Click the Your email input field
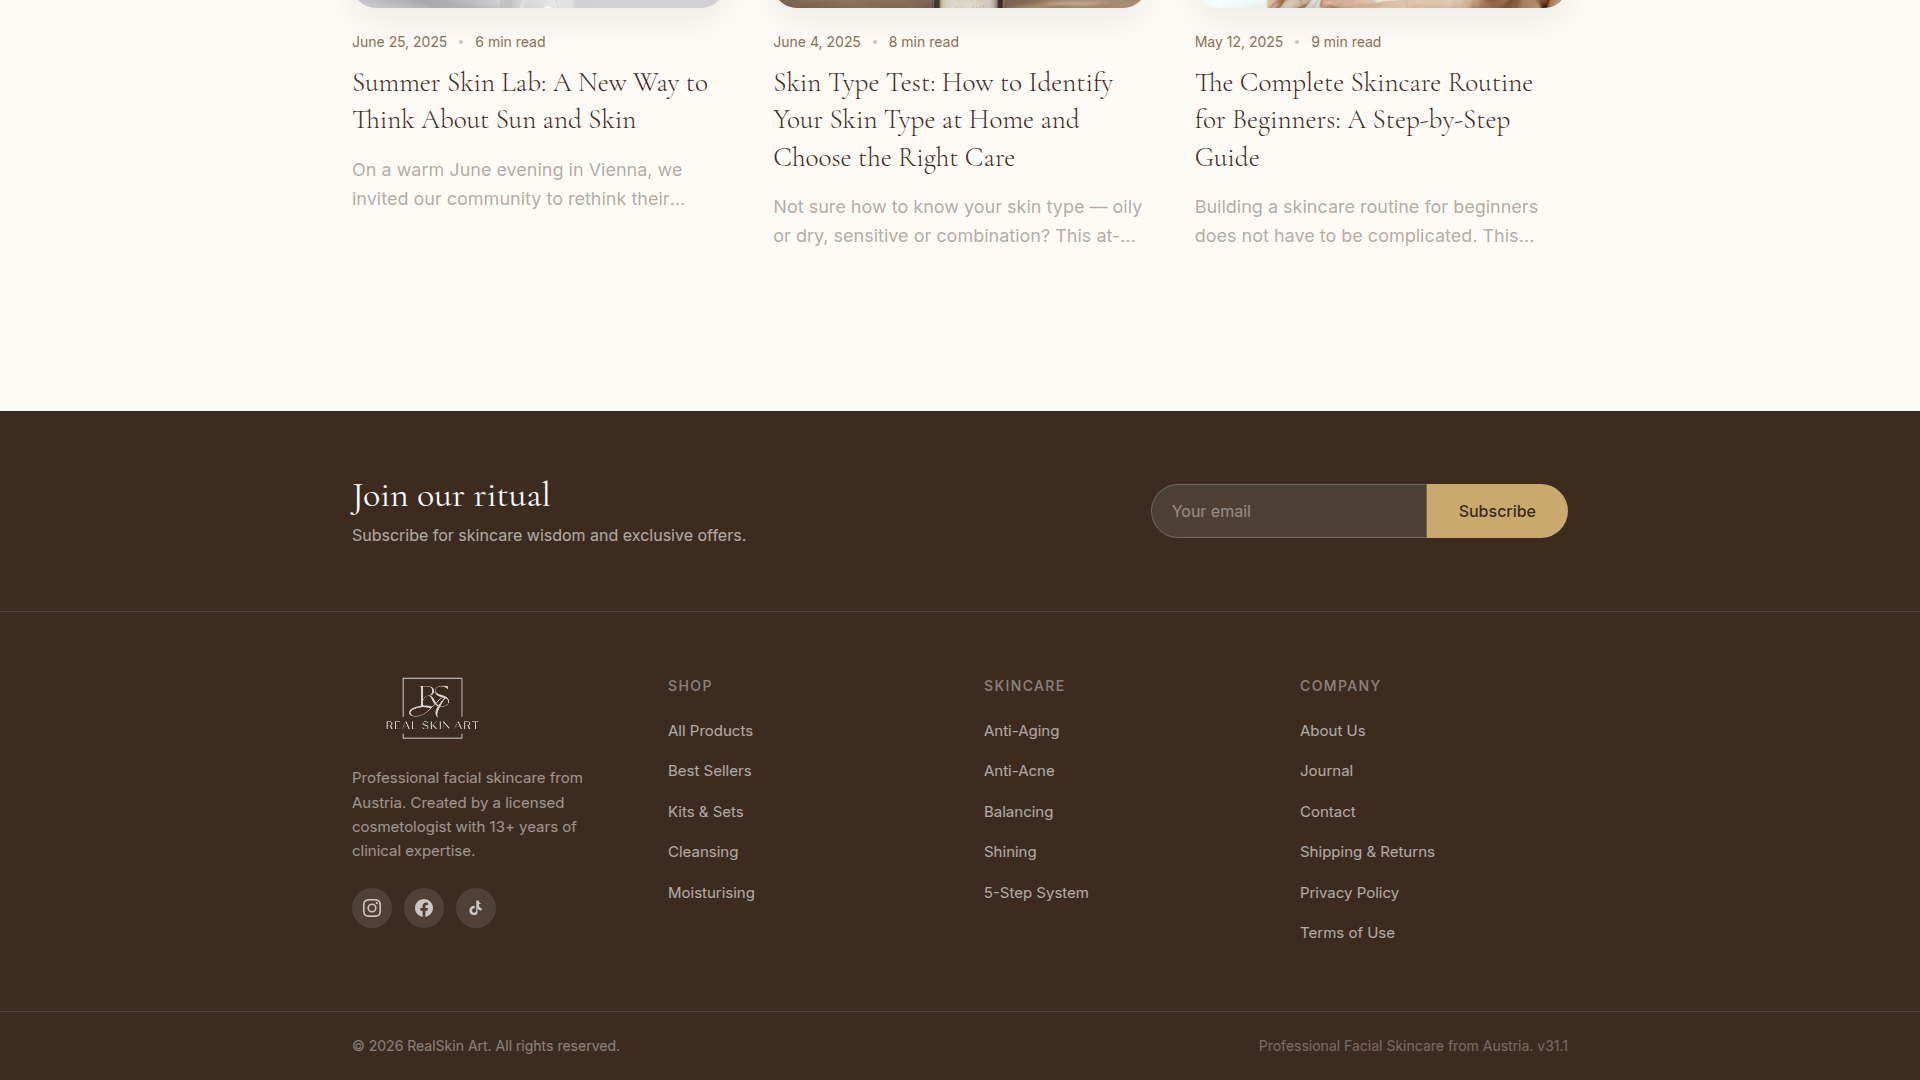The height and width of the screenshot is (1080, 1920). point(1288,511)
